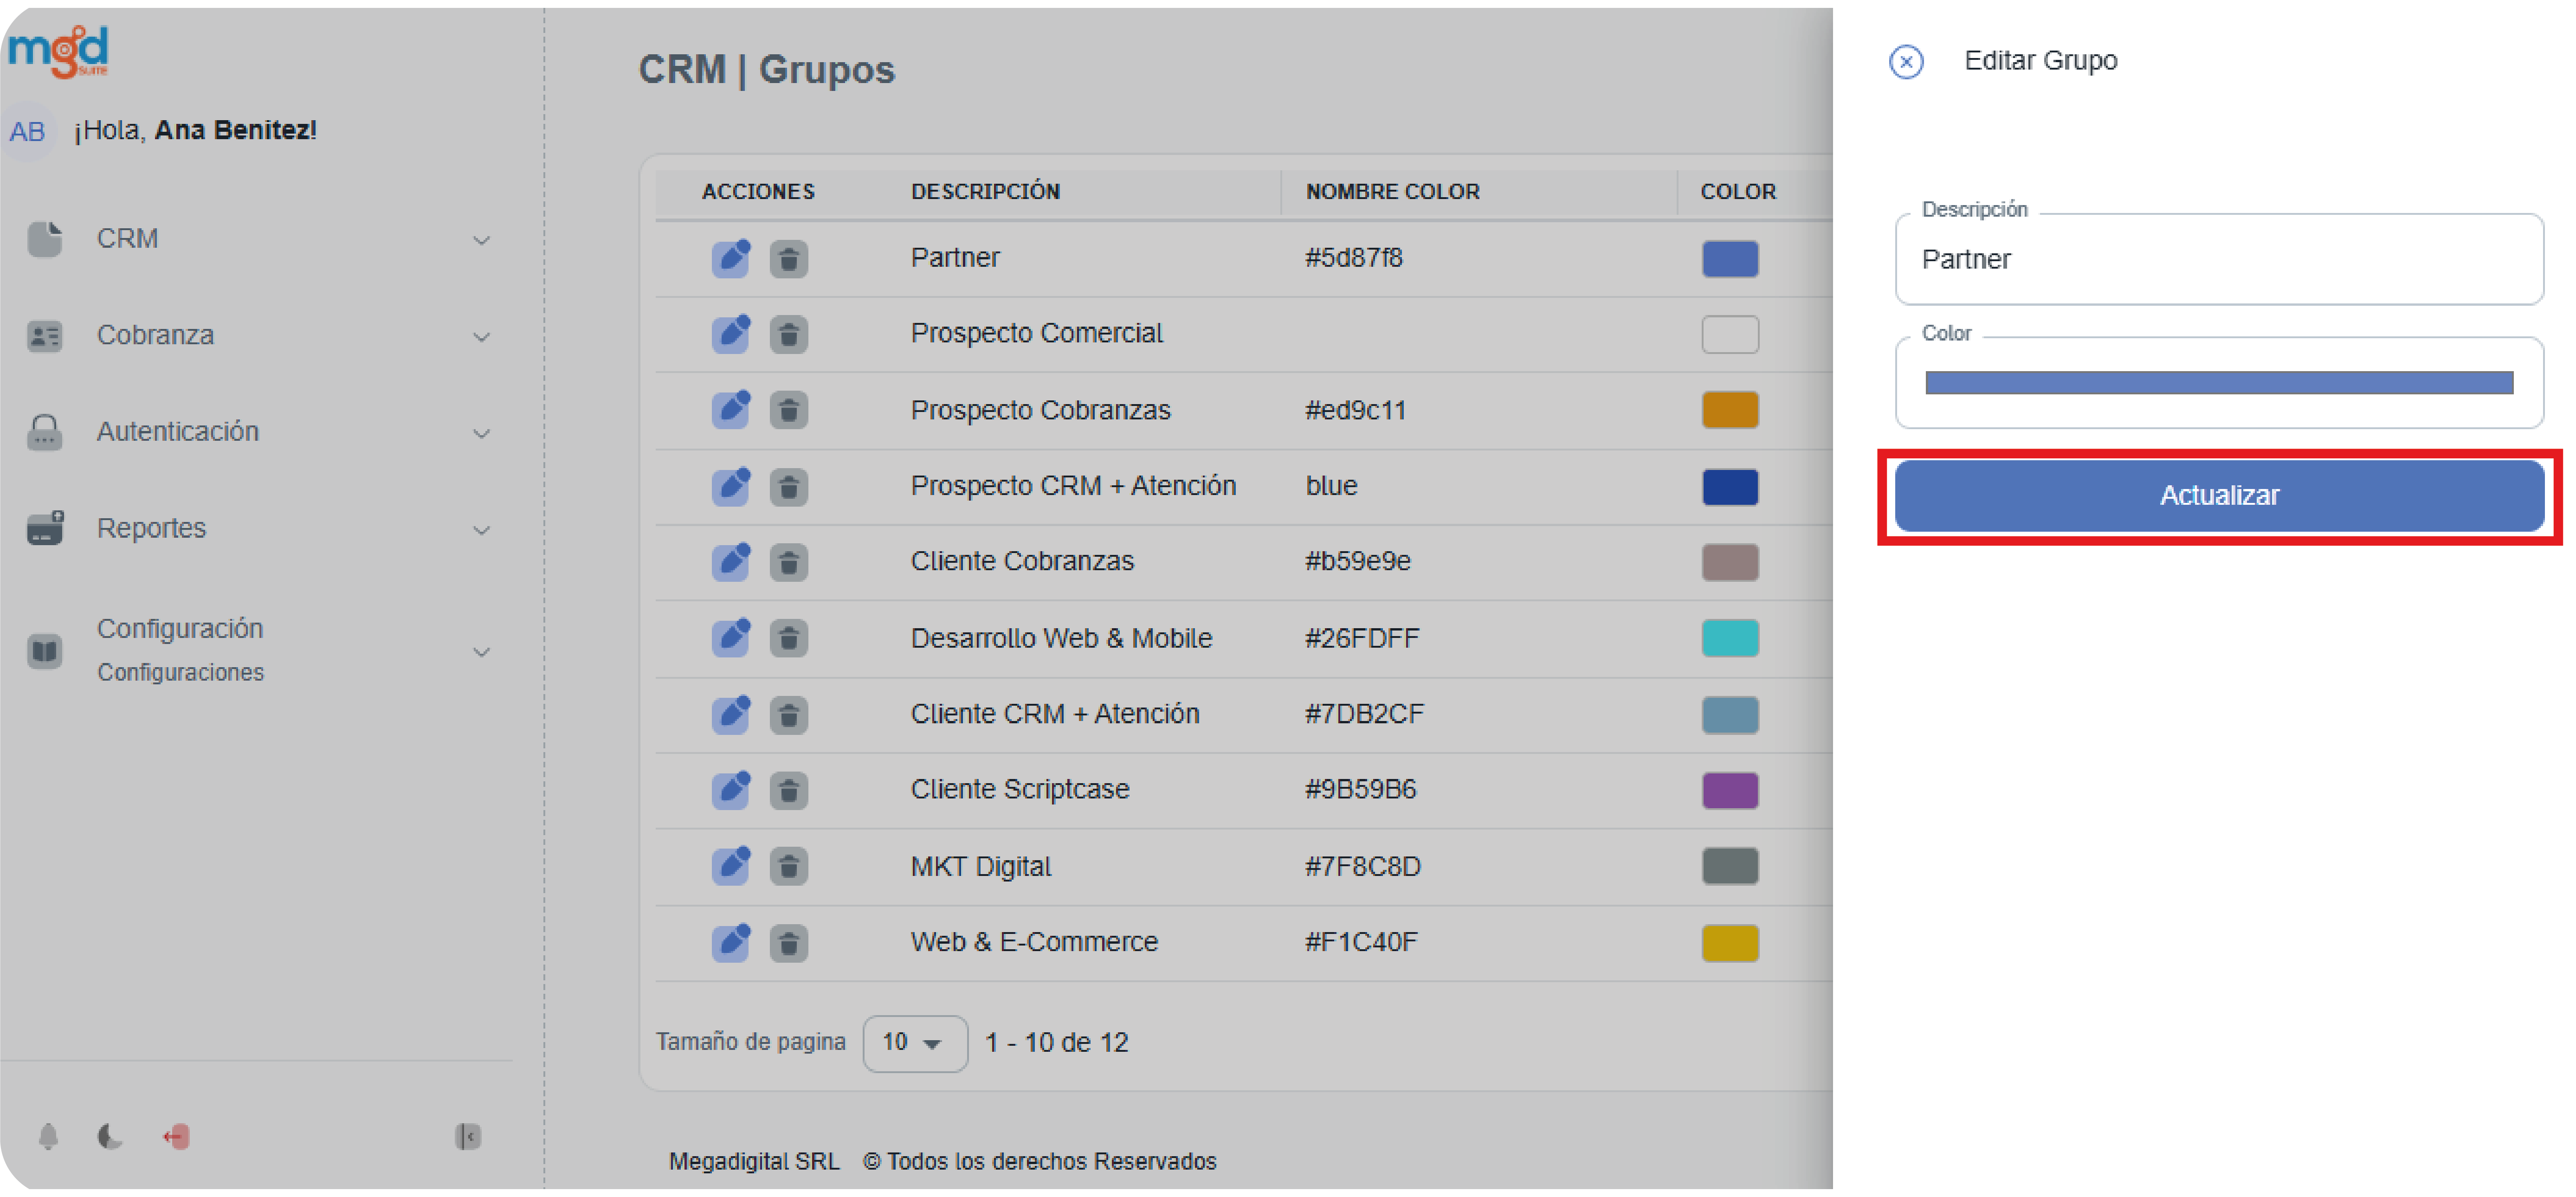Open the Autenticación menu item
This screenshot has height=1197, width=2576.
coord(177,432)
